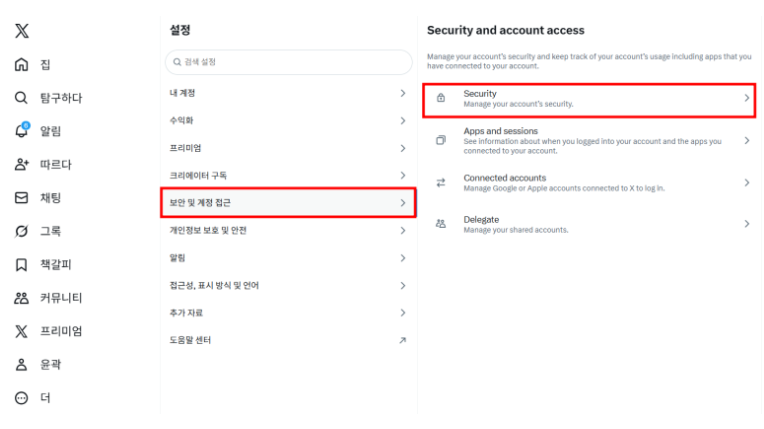Select 보안 및 계정 접근 menu item
Viewport: 764px width, 429px height.
287,203
